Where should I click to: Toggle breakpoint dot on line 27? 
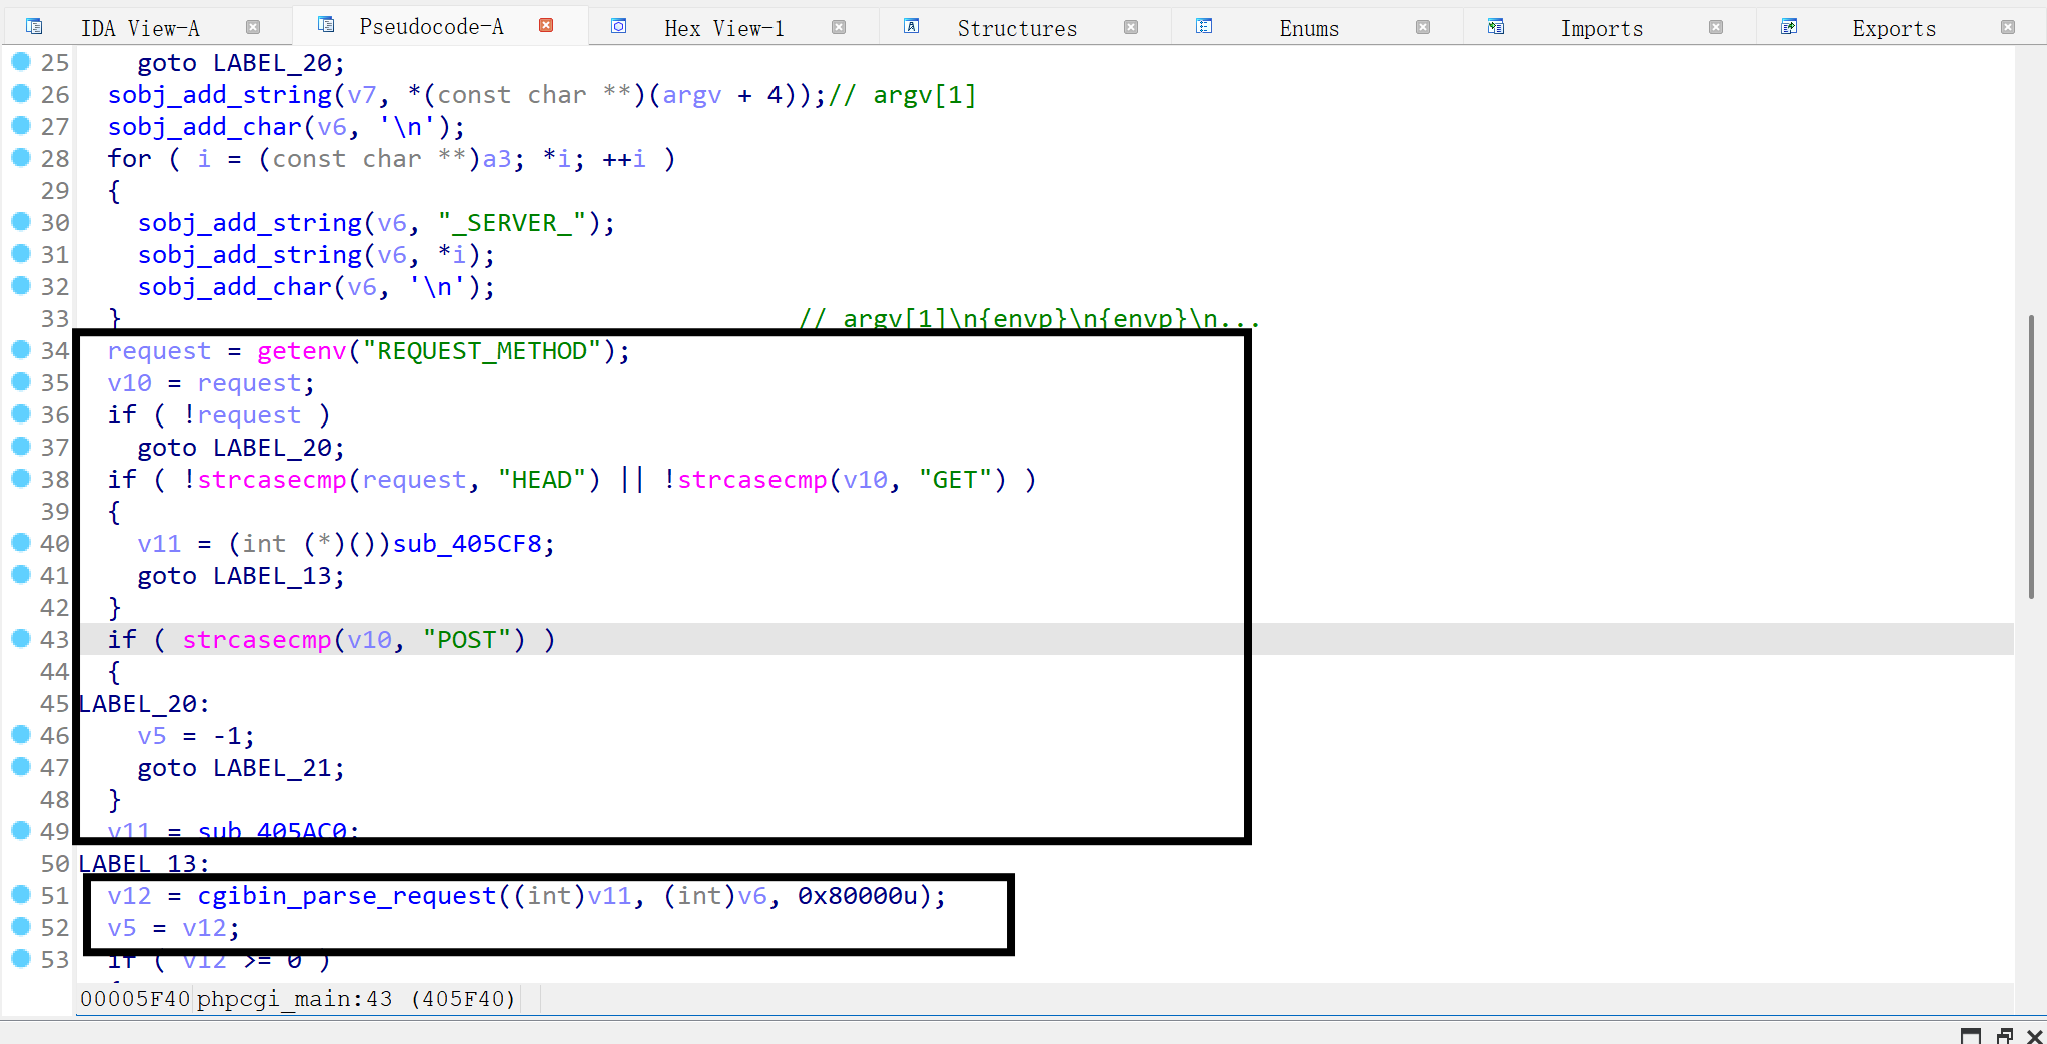coord(21,126)
